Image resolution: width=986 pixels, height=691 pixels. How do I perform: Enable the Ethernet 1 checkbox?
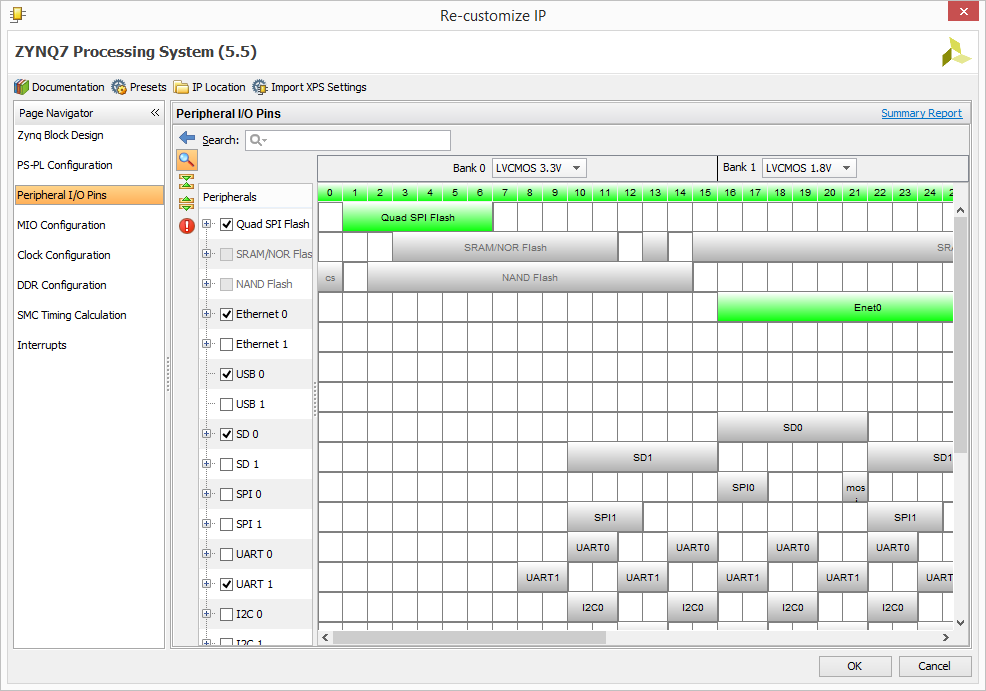click(226, 345)
